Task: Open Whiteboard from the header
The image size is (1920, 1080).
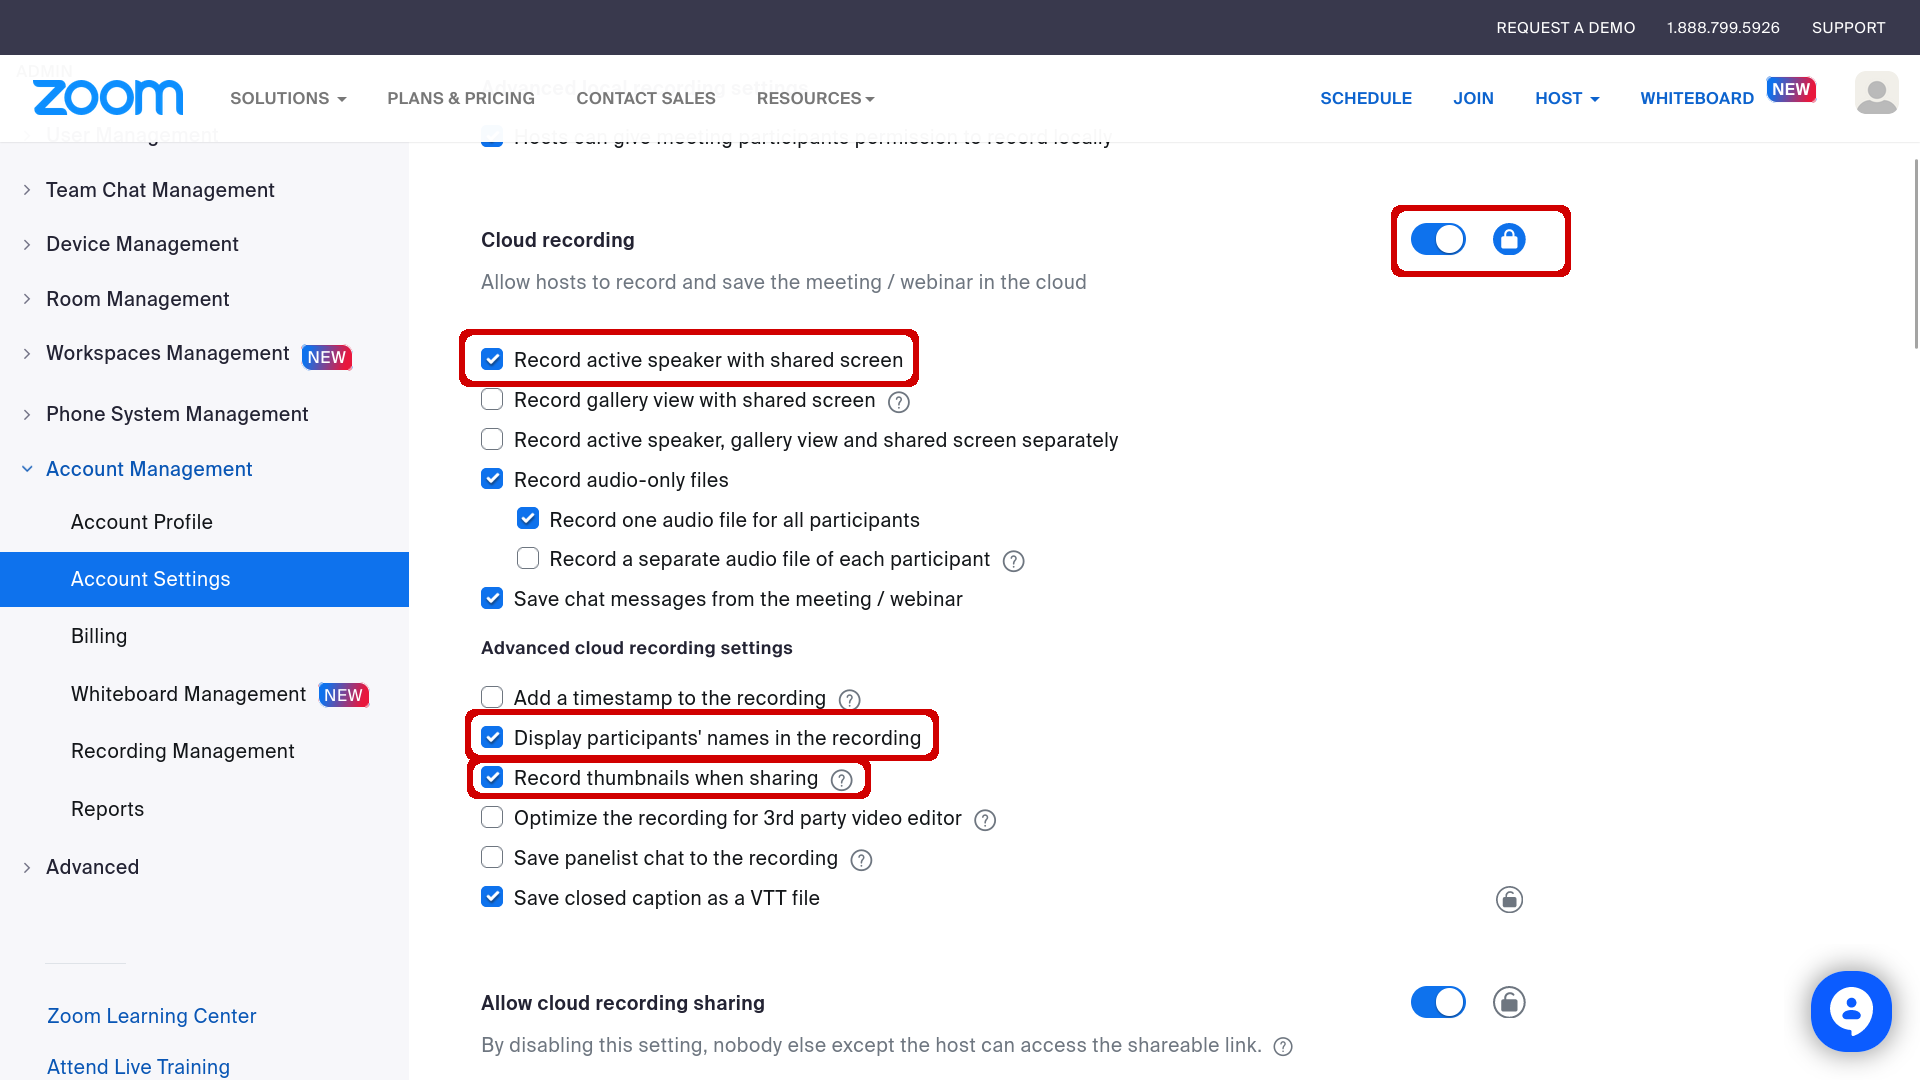Action: pyautogui.click(x=1697, y=98)
